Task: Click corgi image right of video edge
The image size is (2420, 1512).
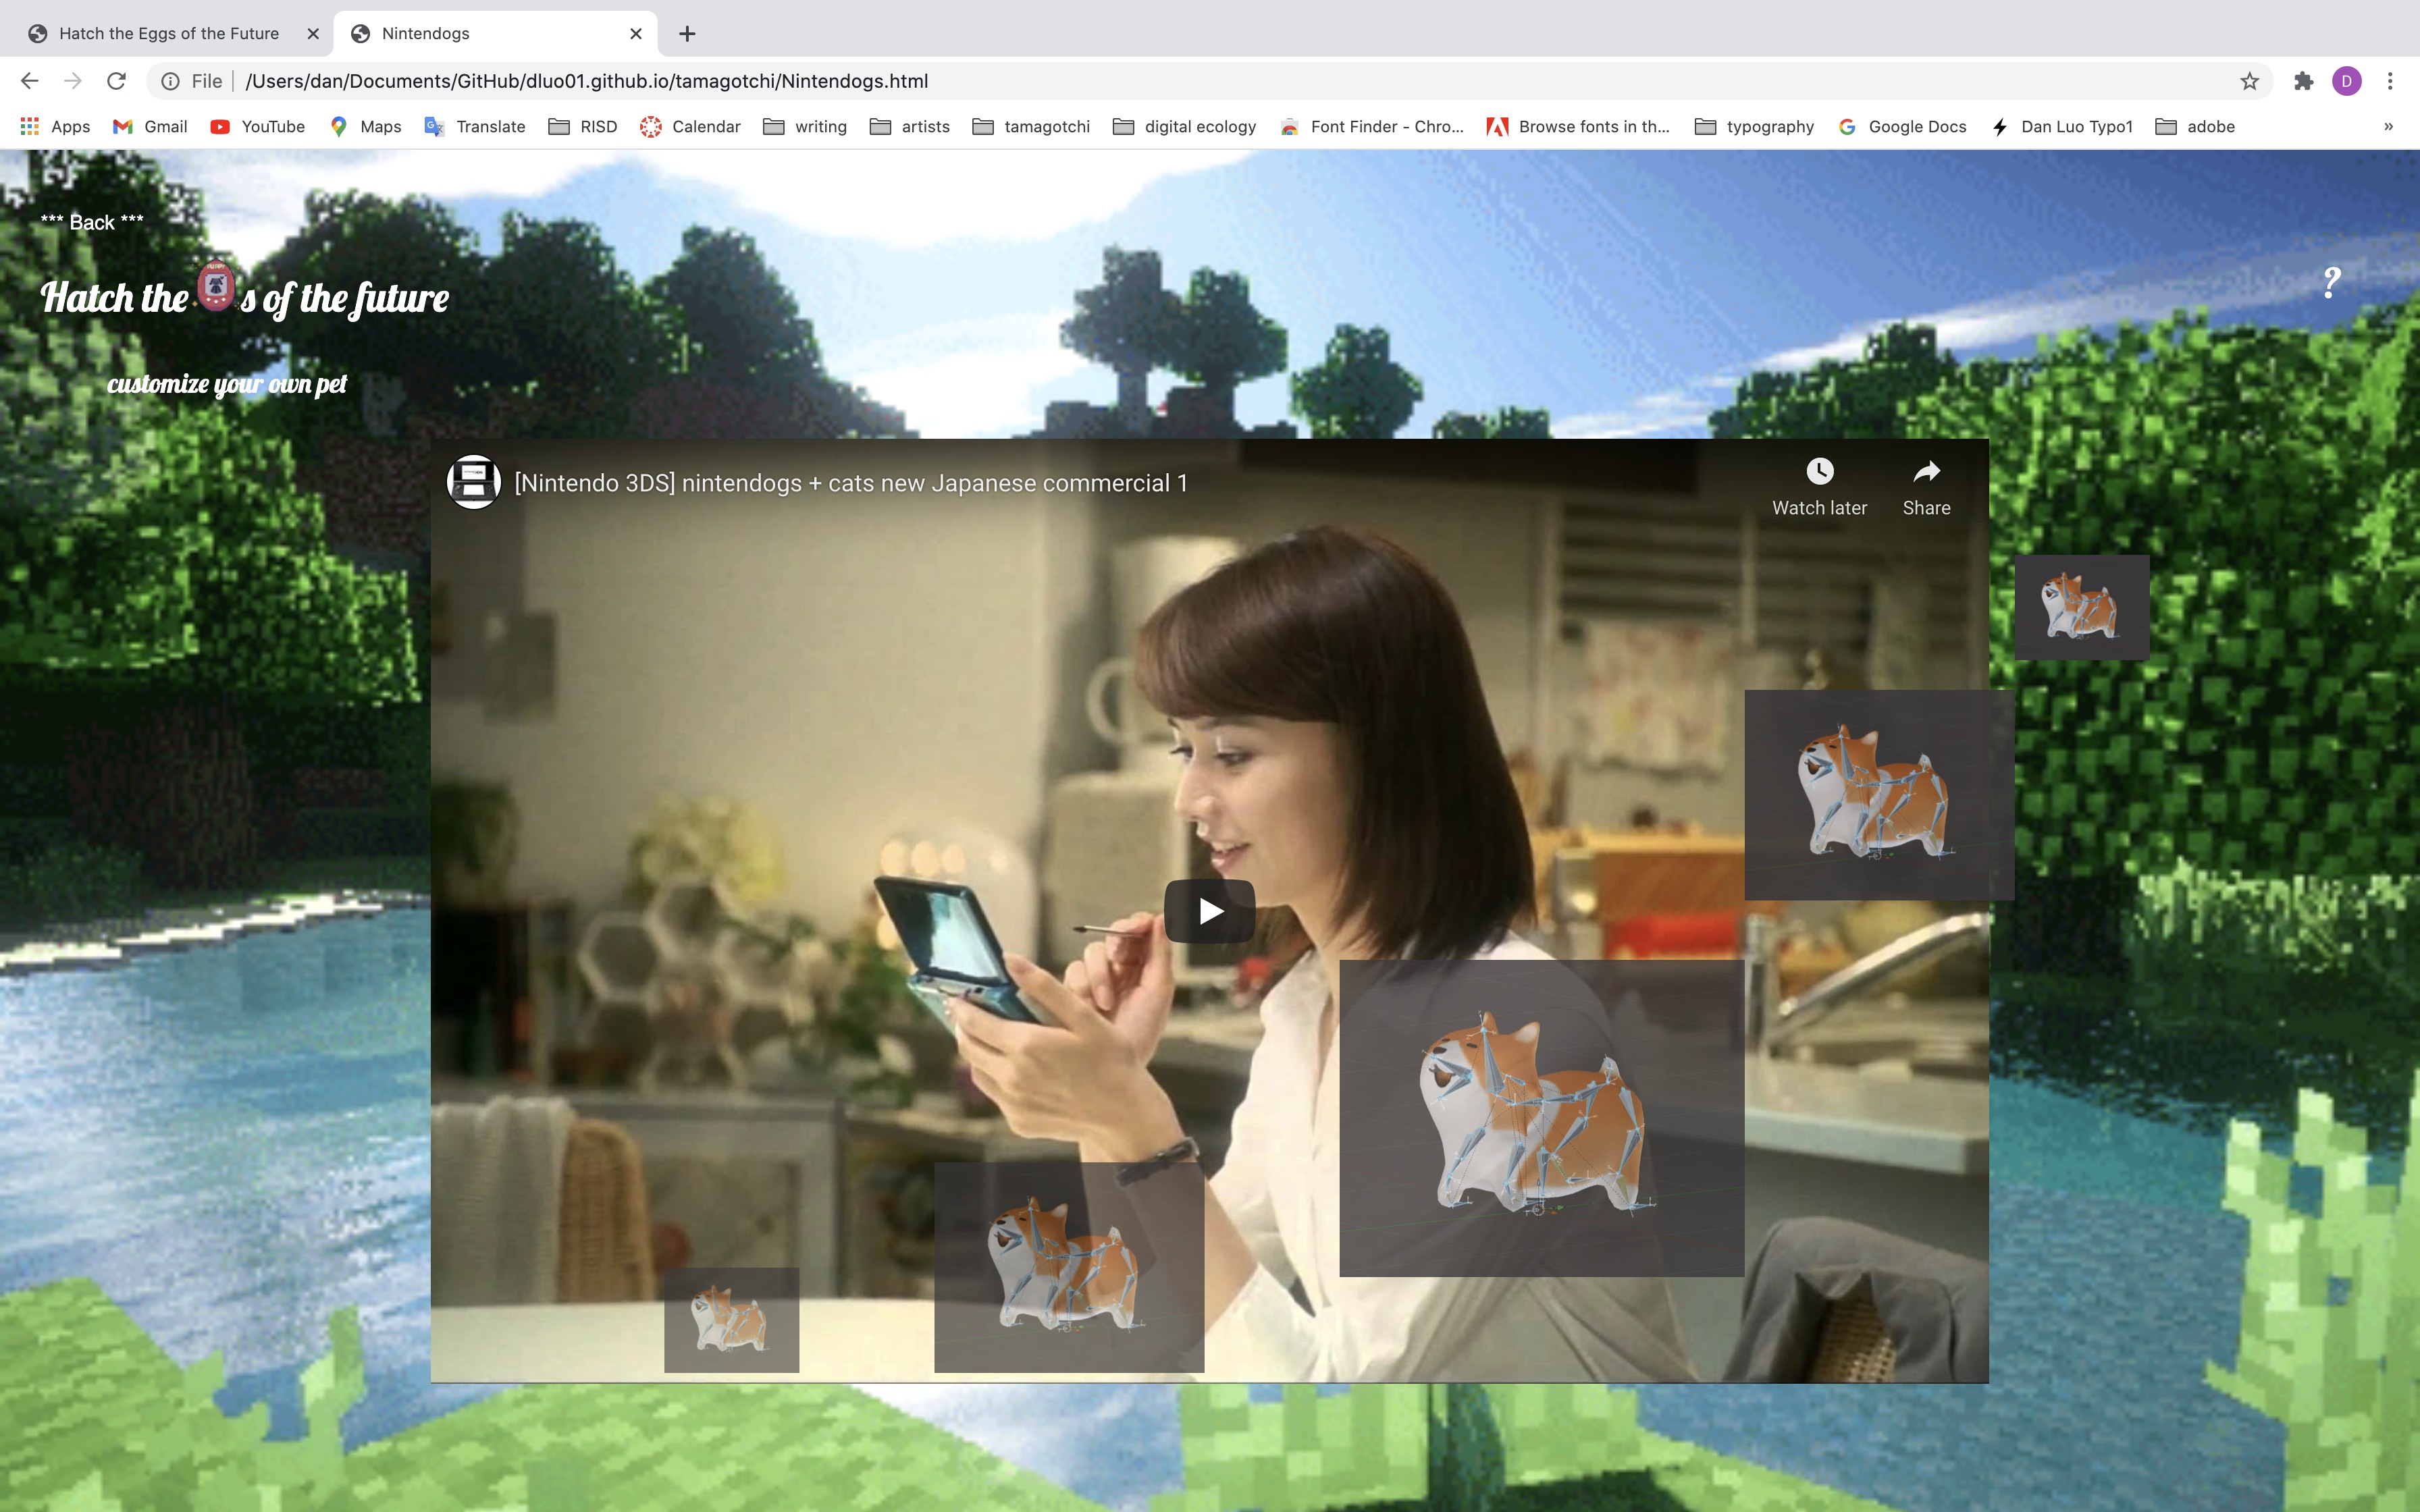Action: click(1879, 795)
